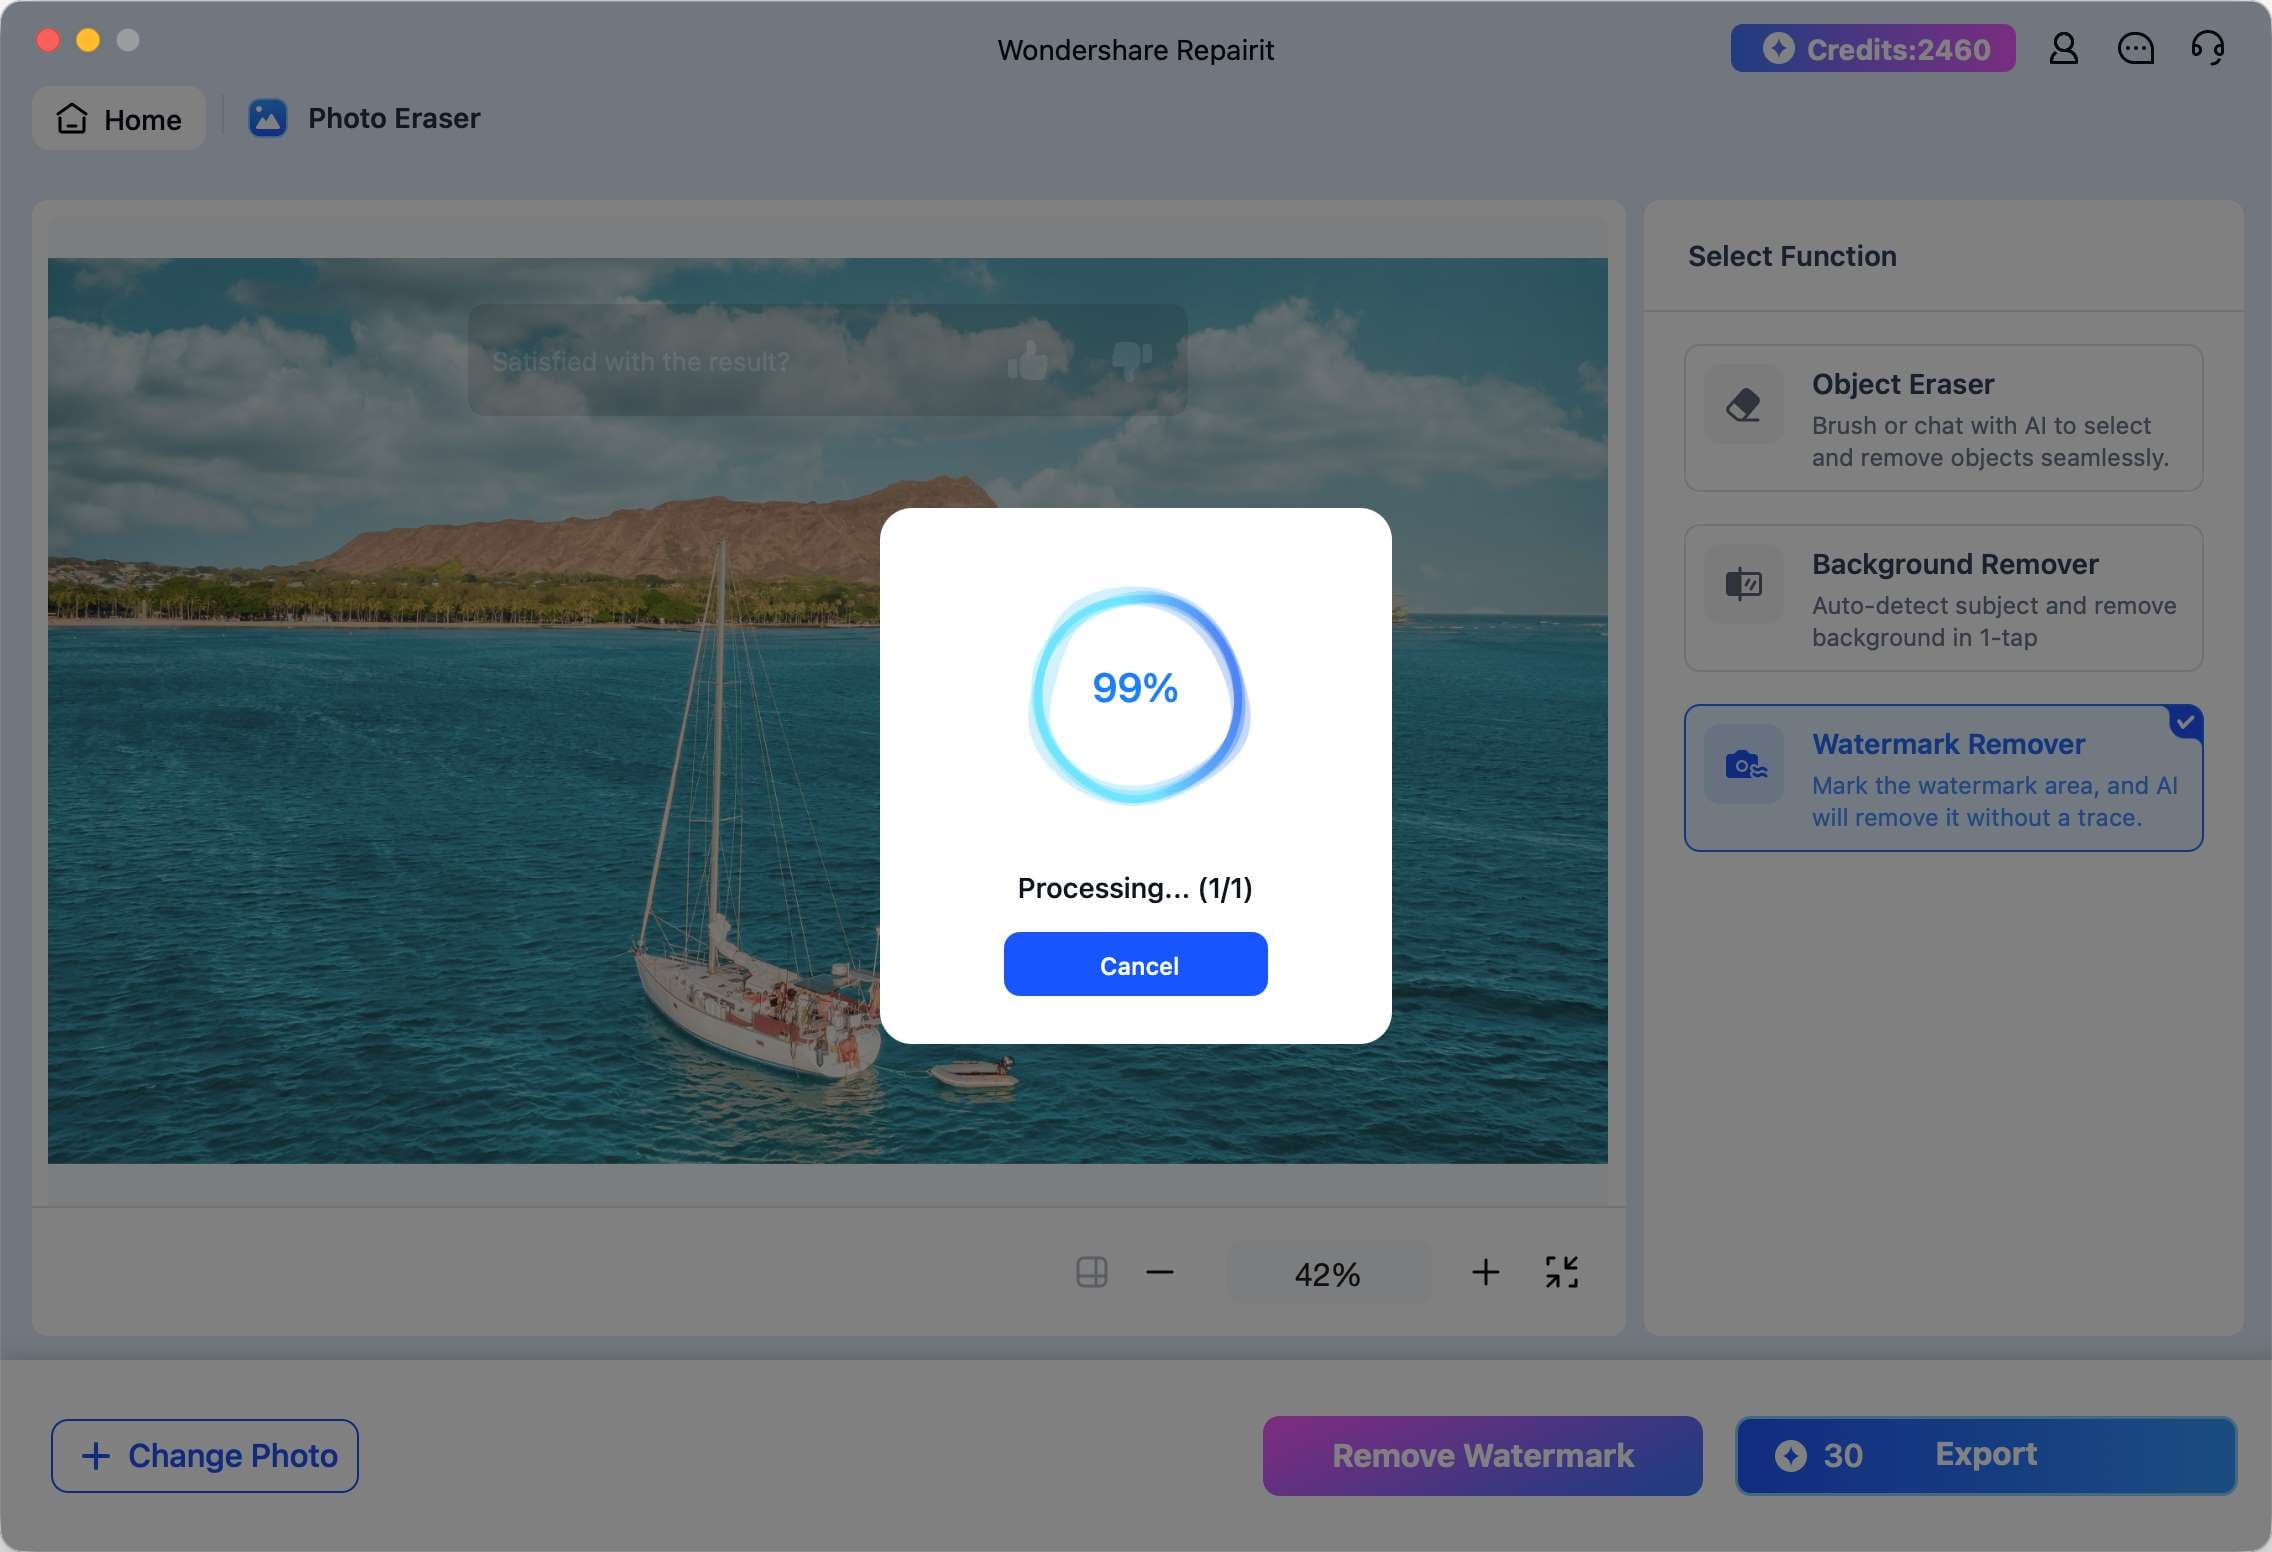Open the user account icon
The width and height of the screenshot is (2272, 1552).
click(x=2063, y=48)
